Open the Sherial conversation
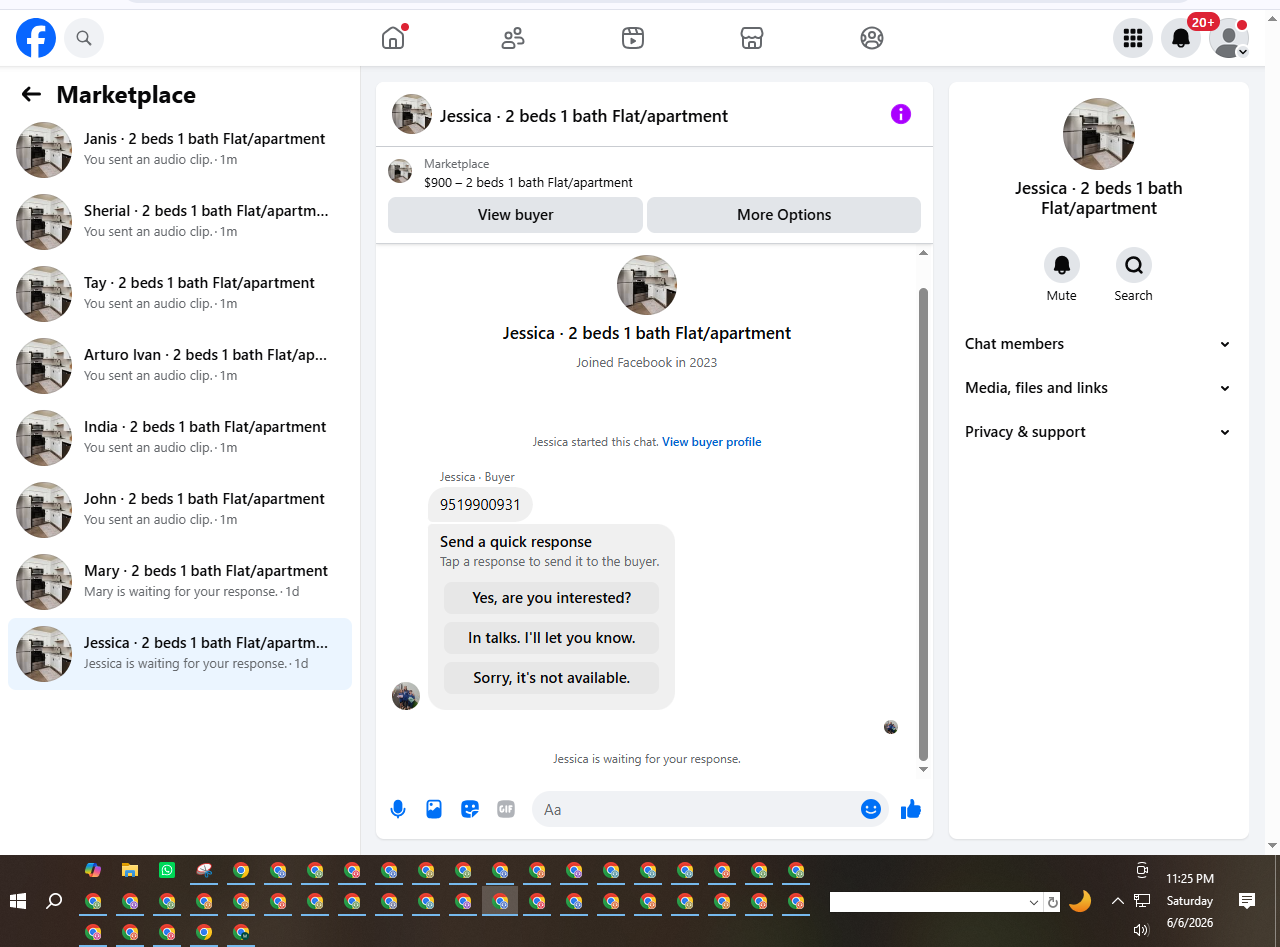Viewport: 1280px width, 947px height. click(x=180, y=222)
